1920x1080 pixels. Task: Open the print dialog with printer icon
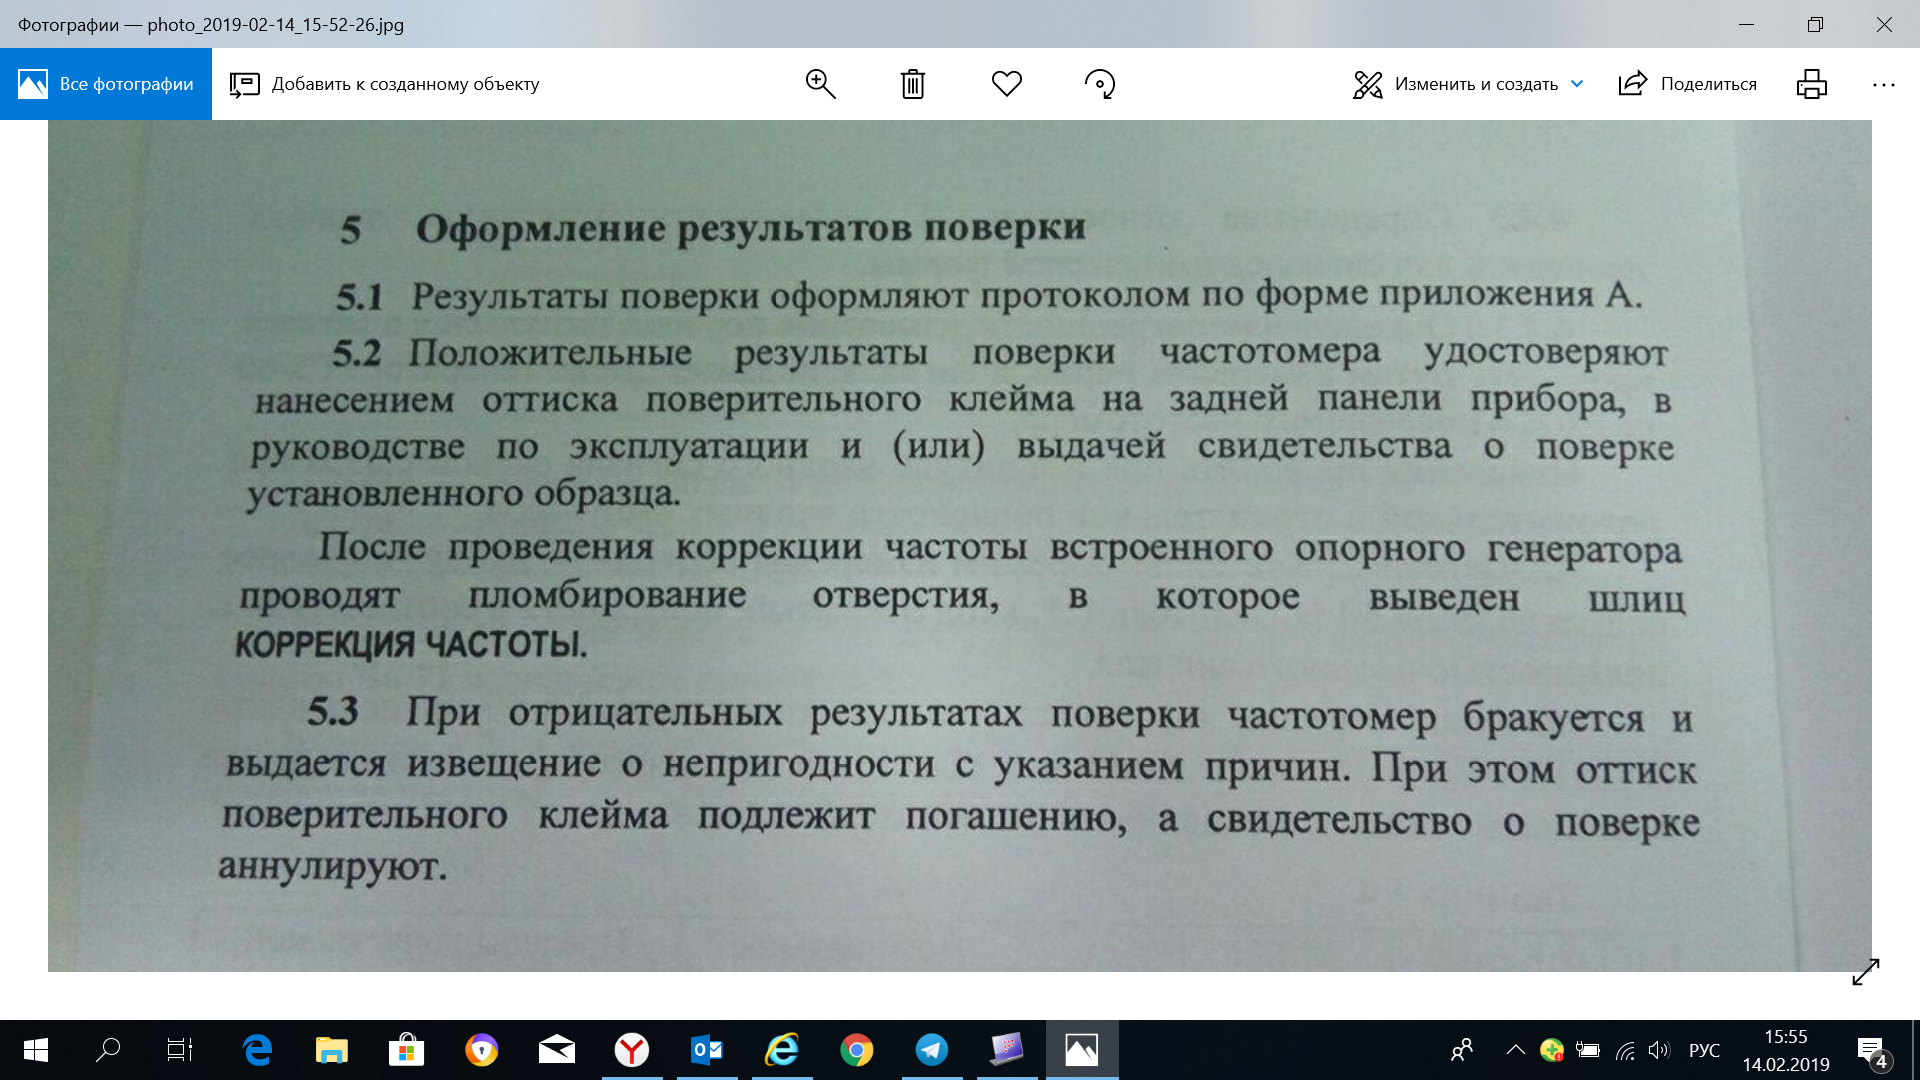pyautogui.click(x=1811, y=84)
